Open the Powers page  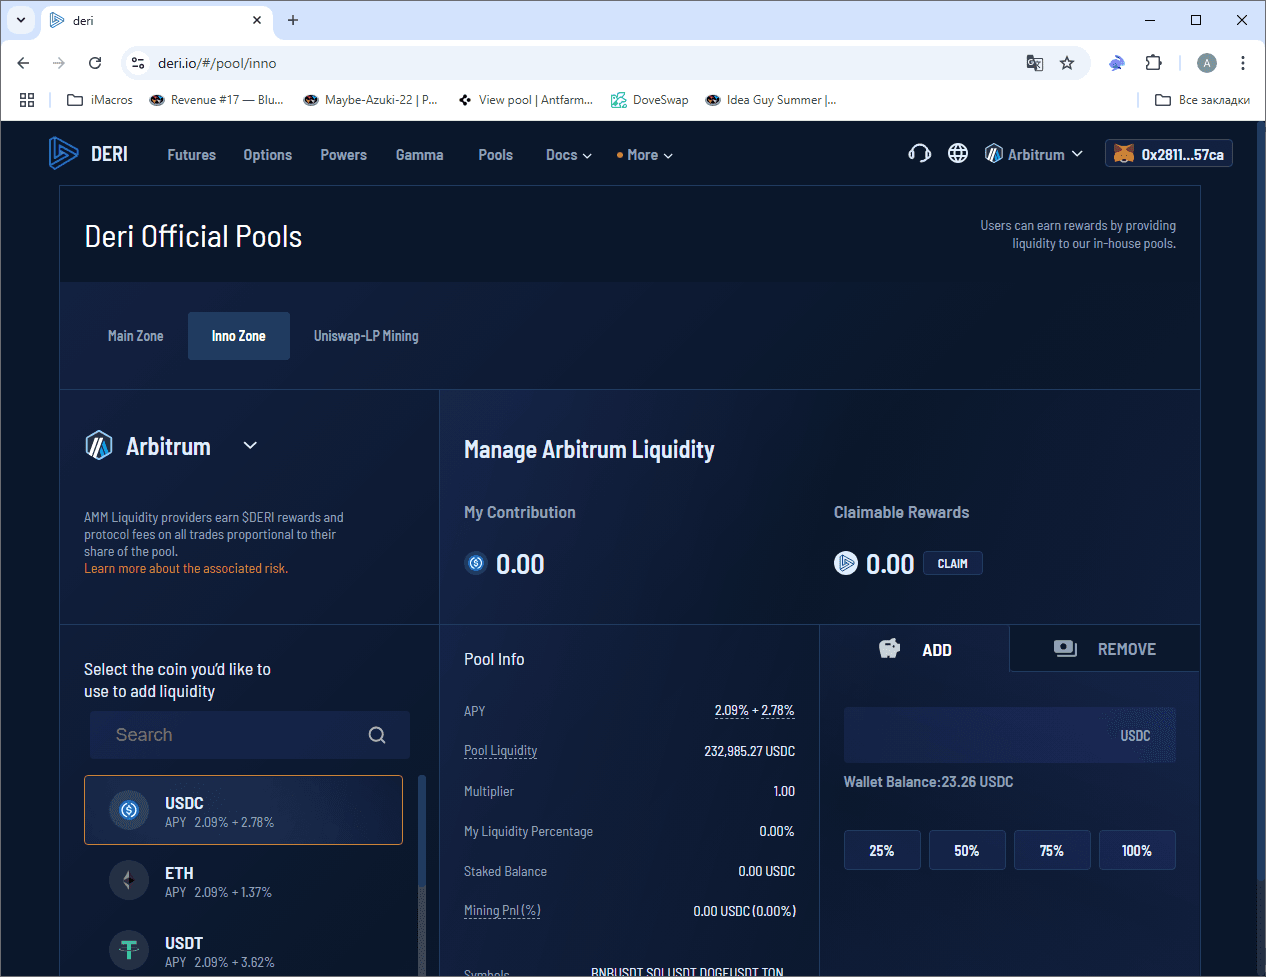click(344, 155)
